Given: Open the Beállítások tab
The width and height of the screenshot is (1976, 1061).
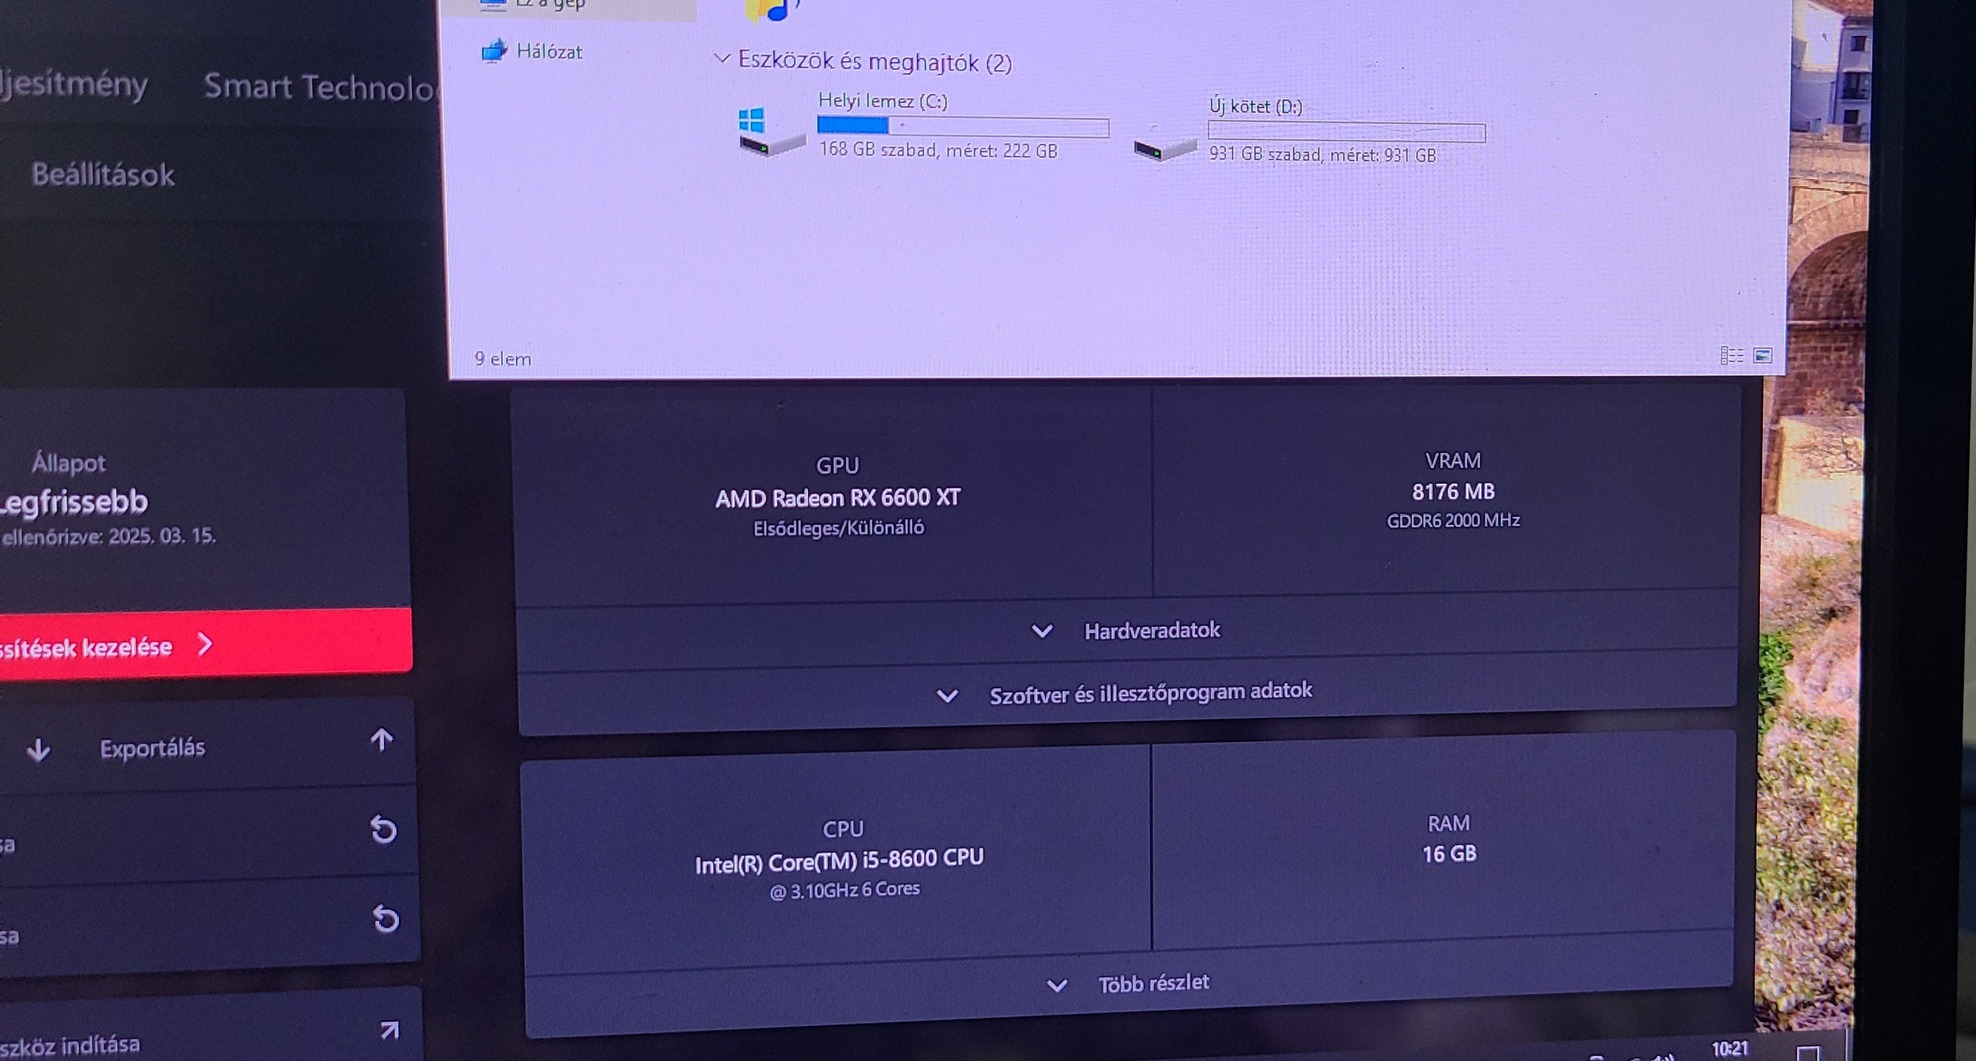Looking at the screenshot, I should click(x=103, y=175).
